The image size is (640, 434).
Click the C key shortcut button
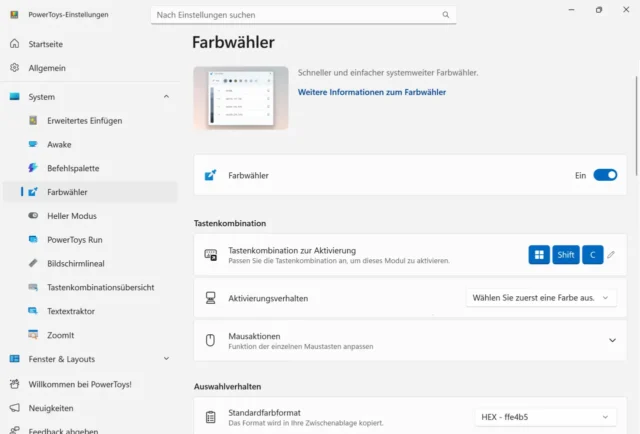(593, 255)
